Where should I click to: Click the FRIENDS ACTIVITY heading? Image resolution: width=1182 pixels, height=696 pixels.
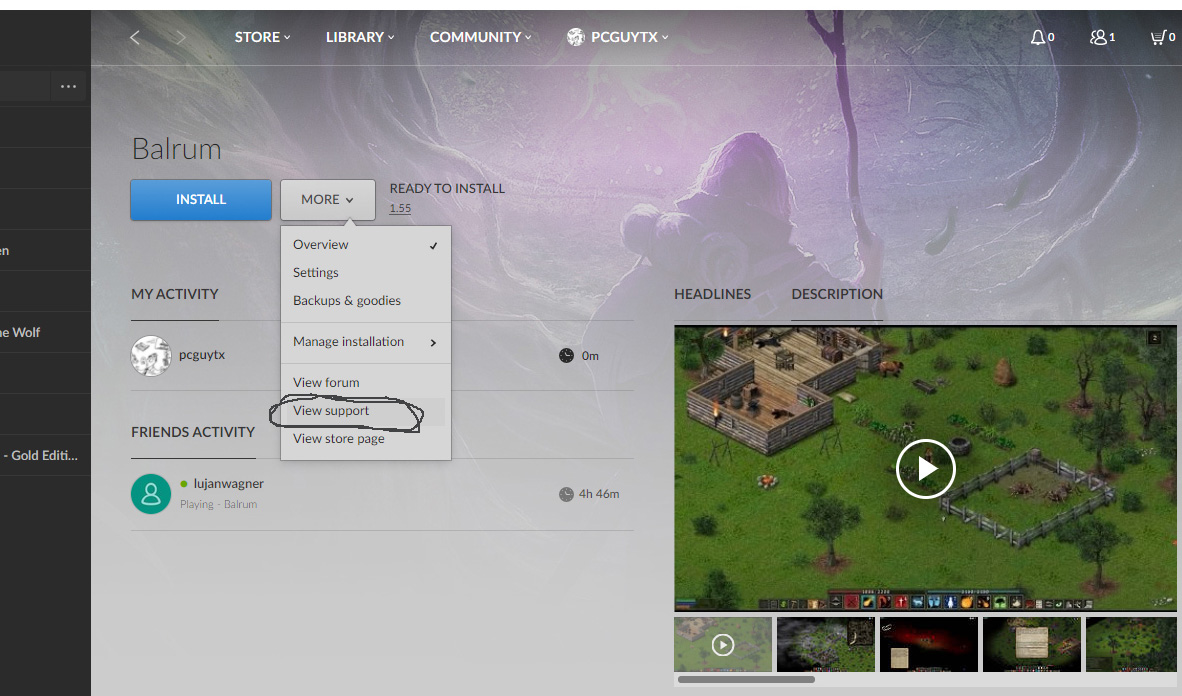[193, 432]
